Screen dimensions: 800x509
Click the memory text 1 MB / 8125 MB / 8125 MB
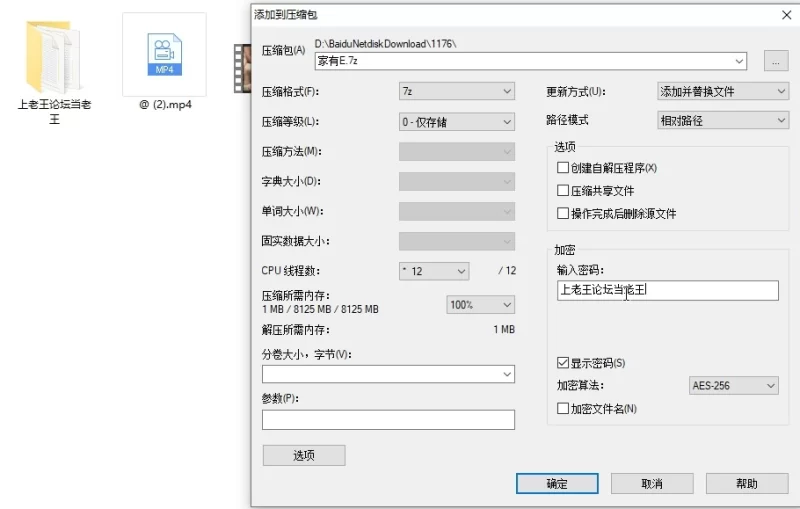320,309
